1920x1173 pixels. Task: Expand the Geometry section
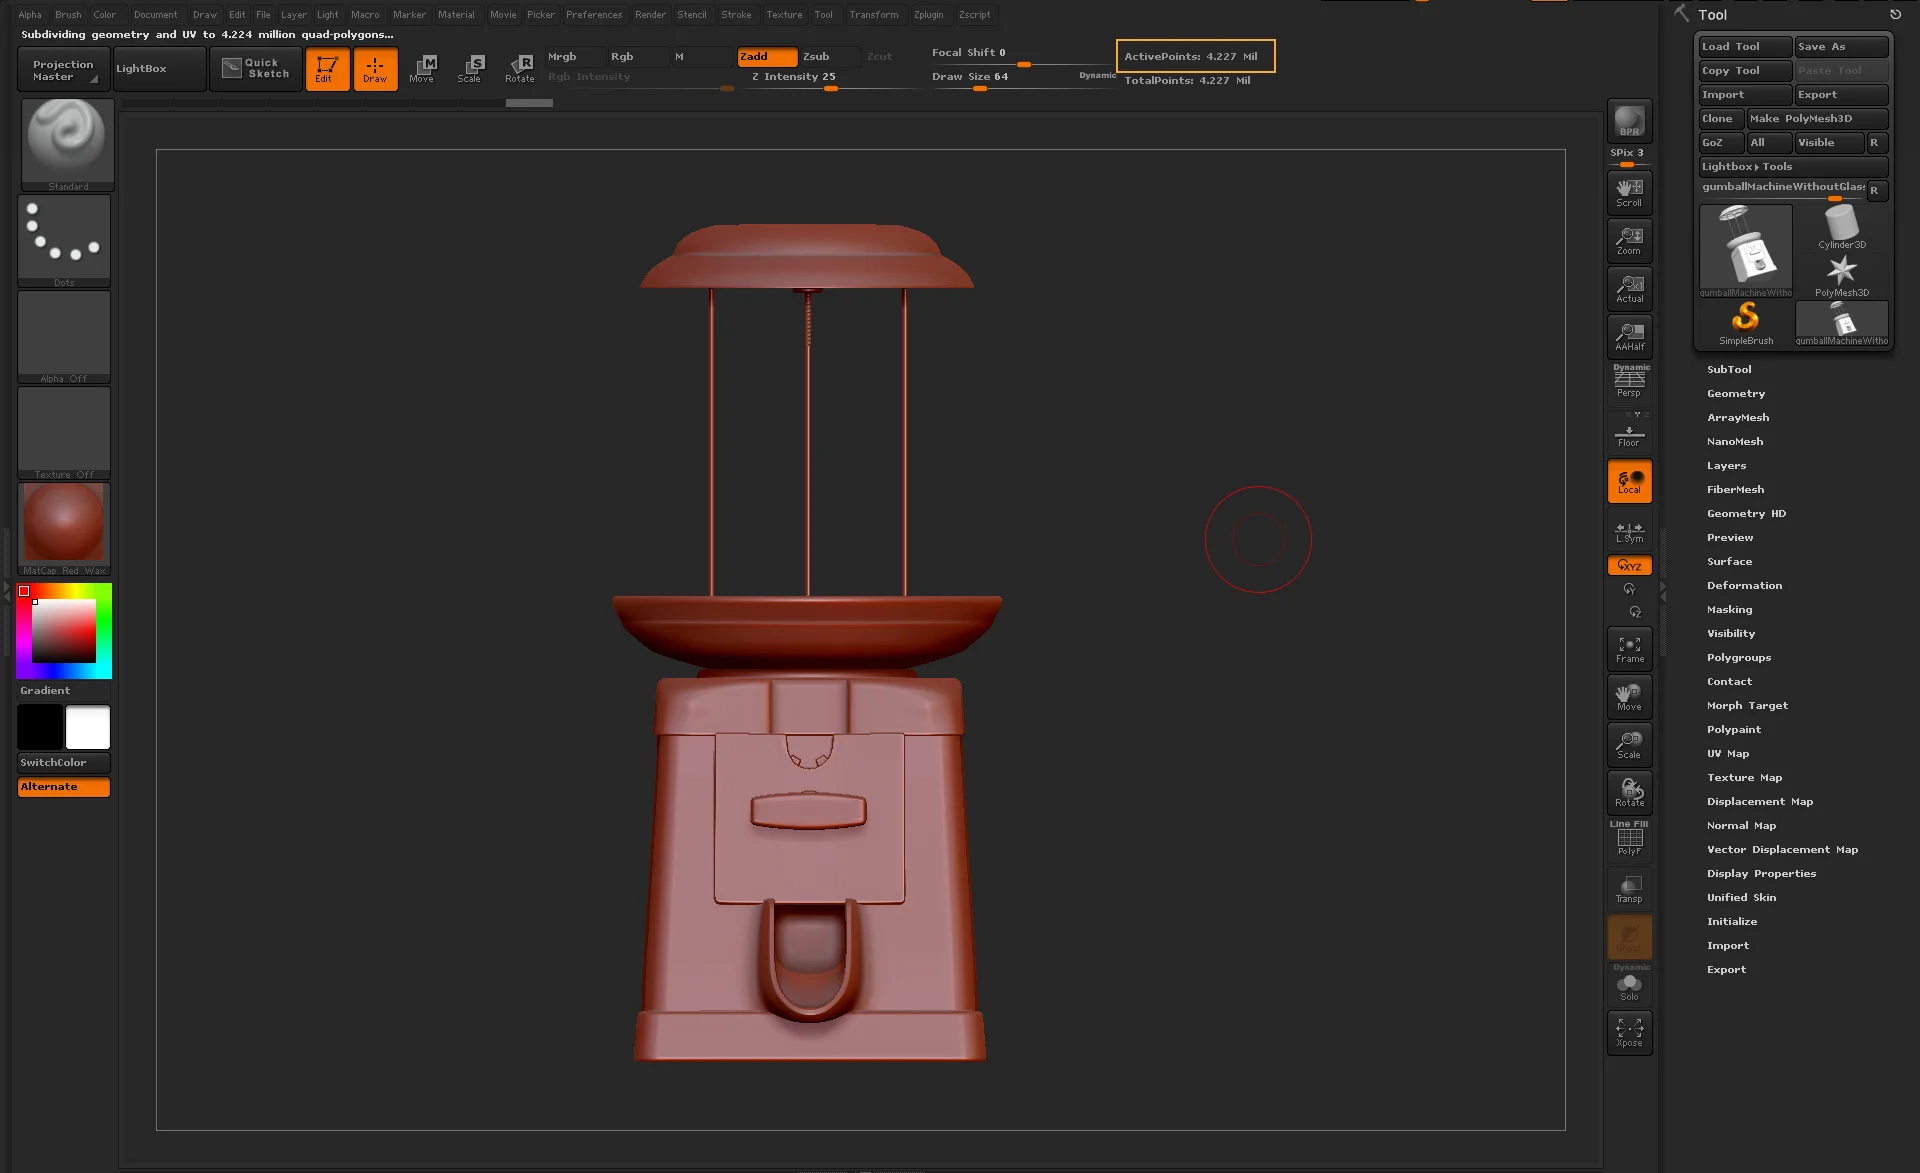pos(1735,394)
